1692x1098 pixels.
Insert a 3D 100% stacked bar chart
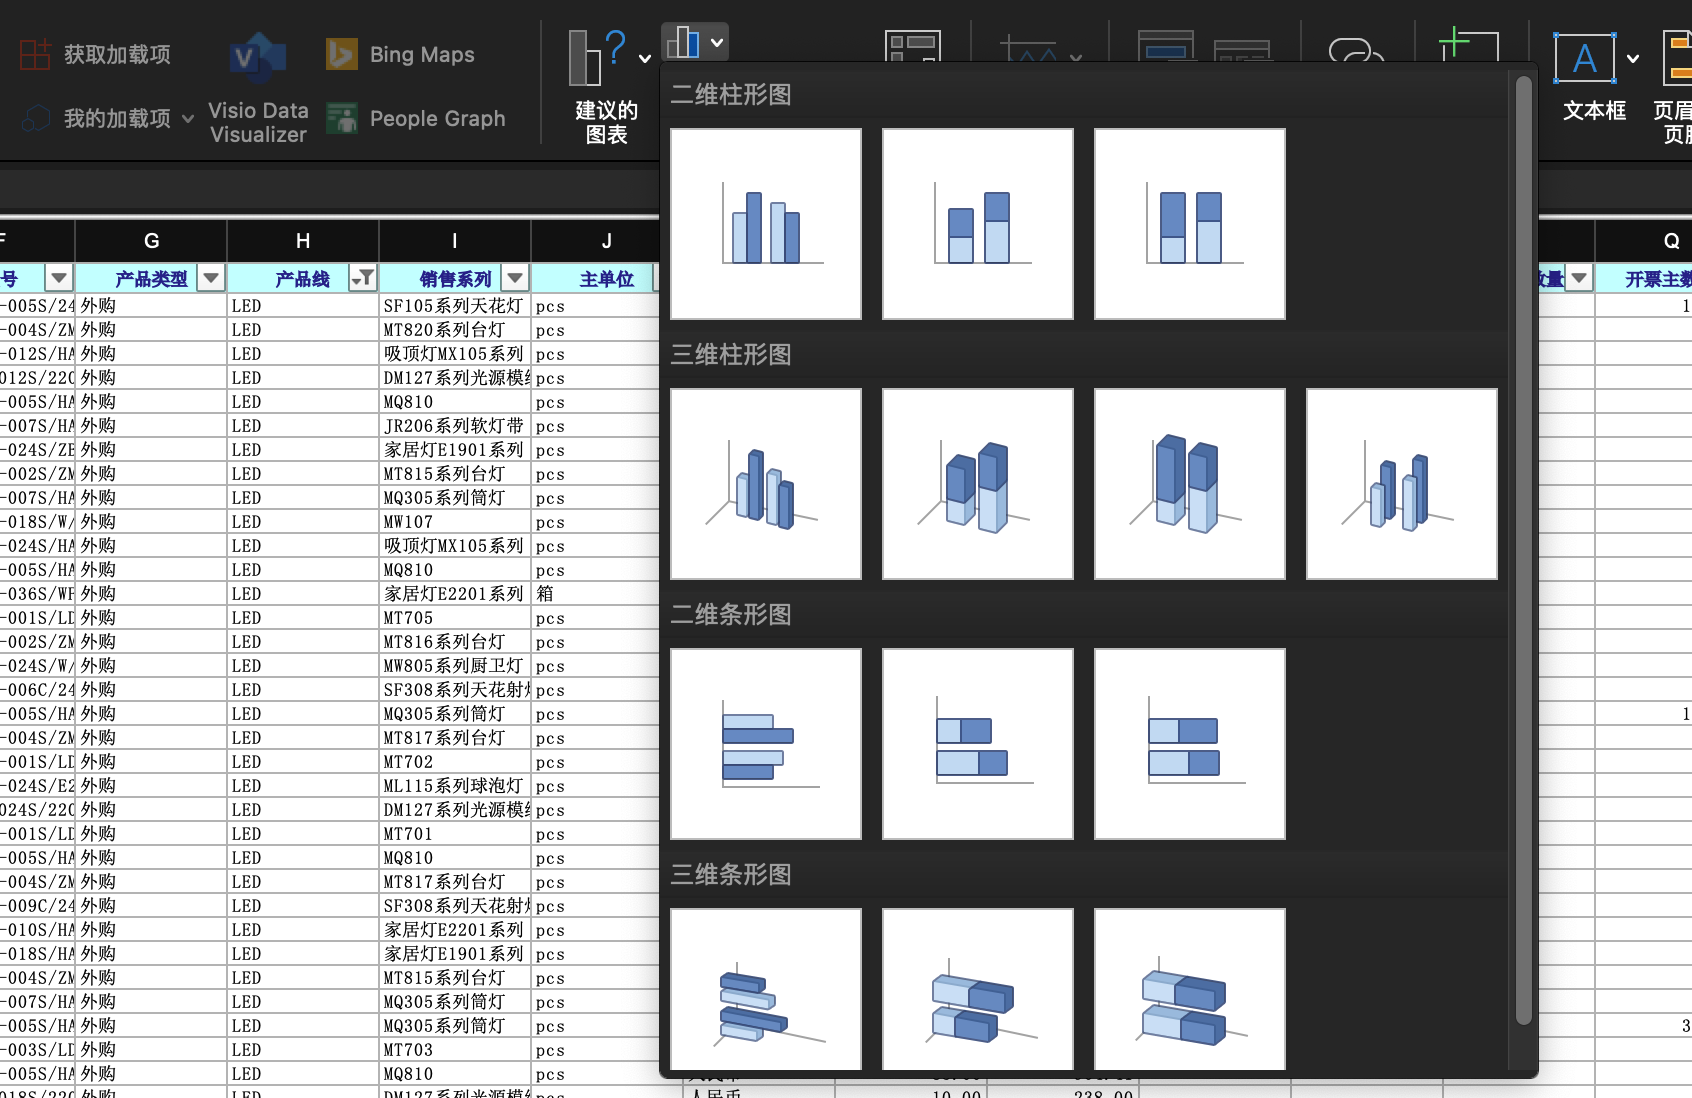(1190, 989)
